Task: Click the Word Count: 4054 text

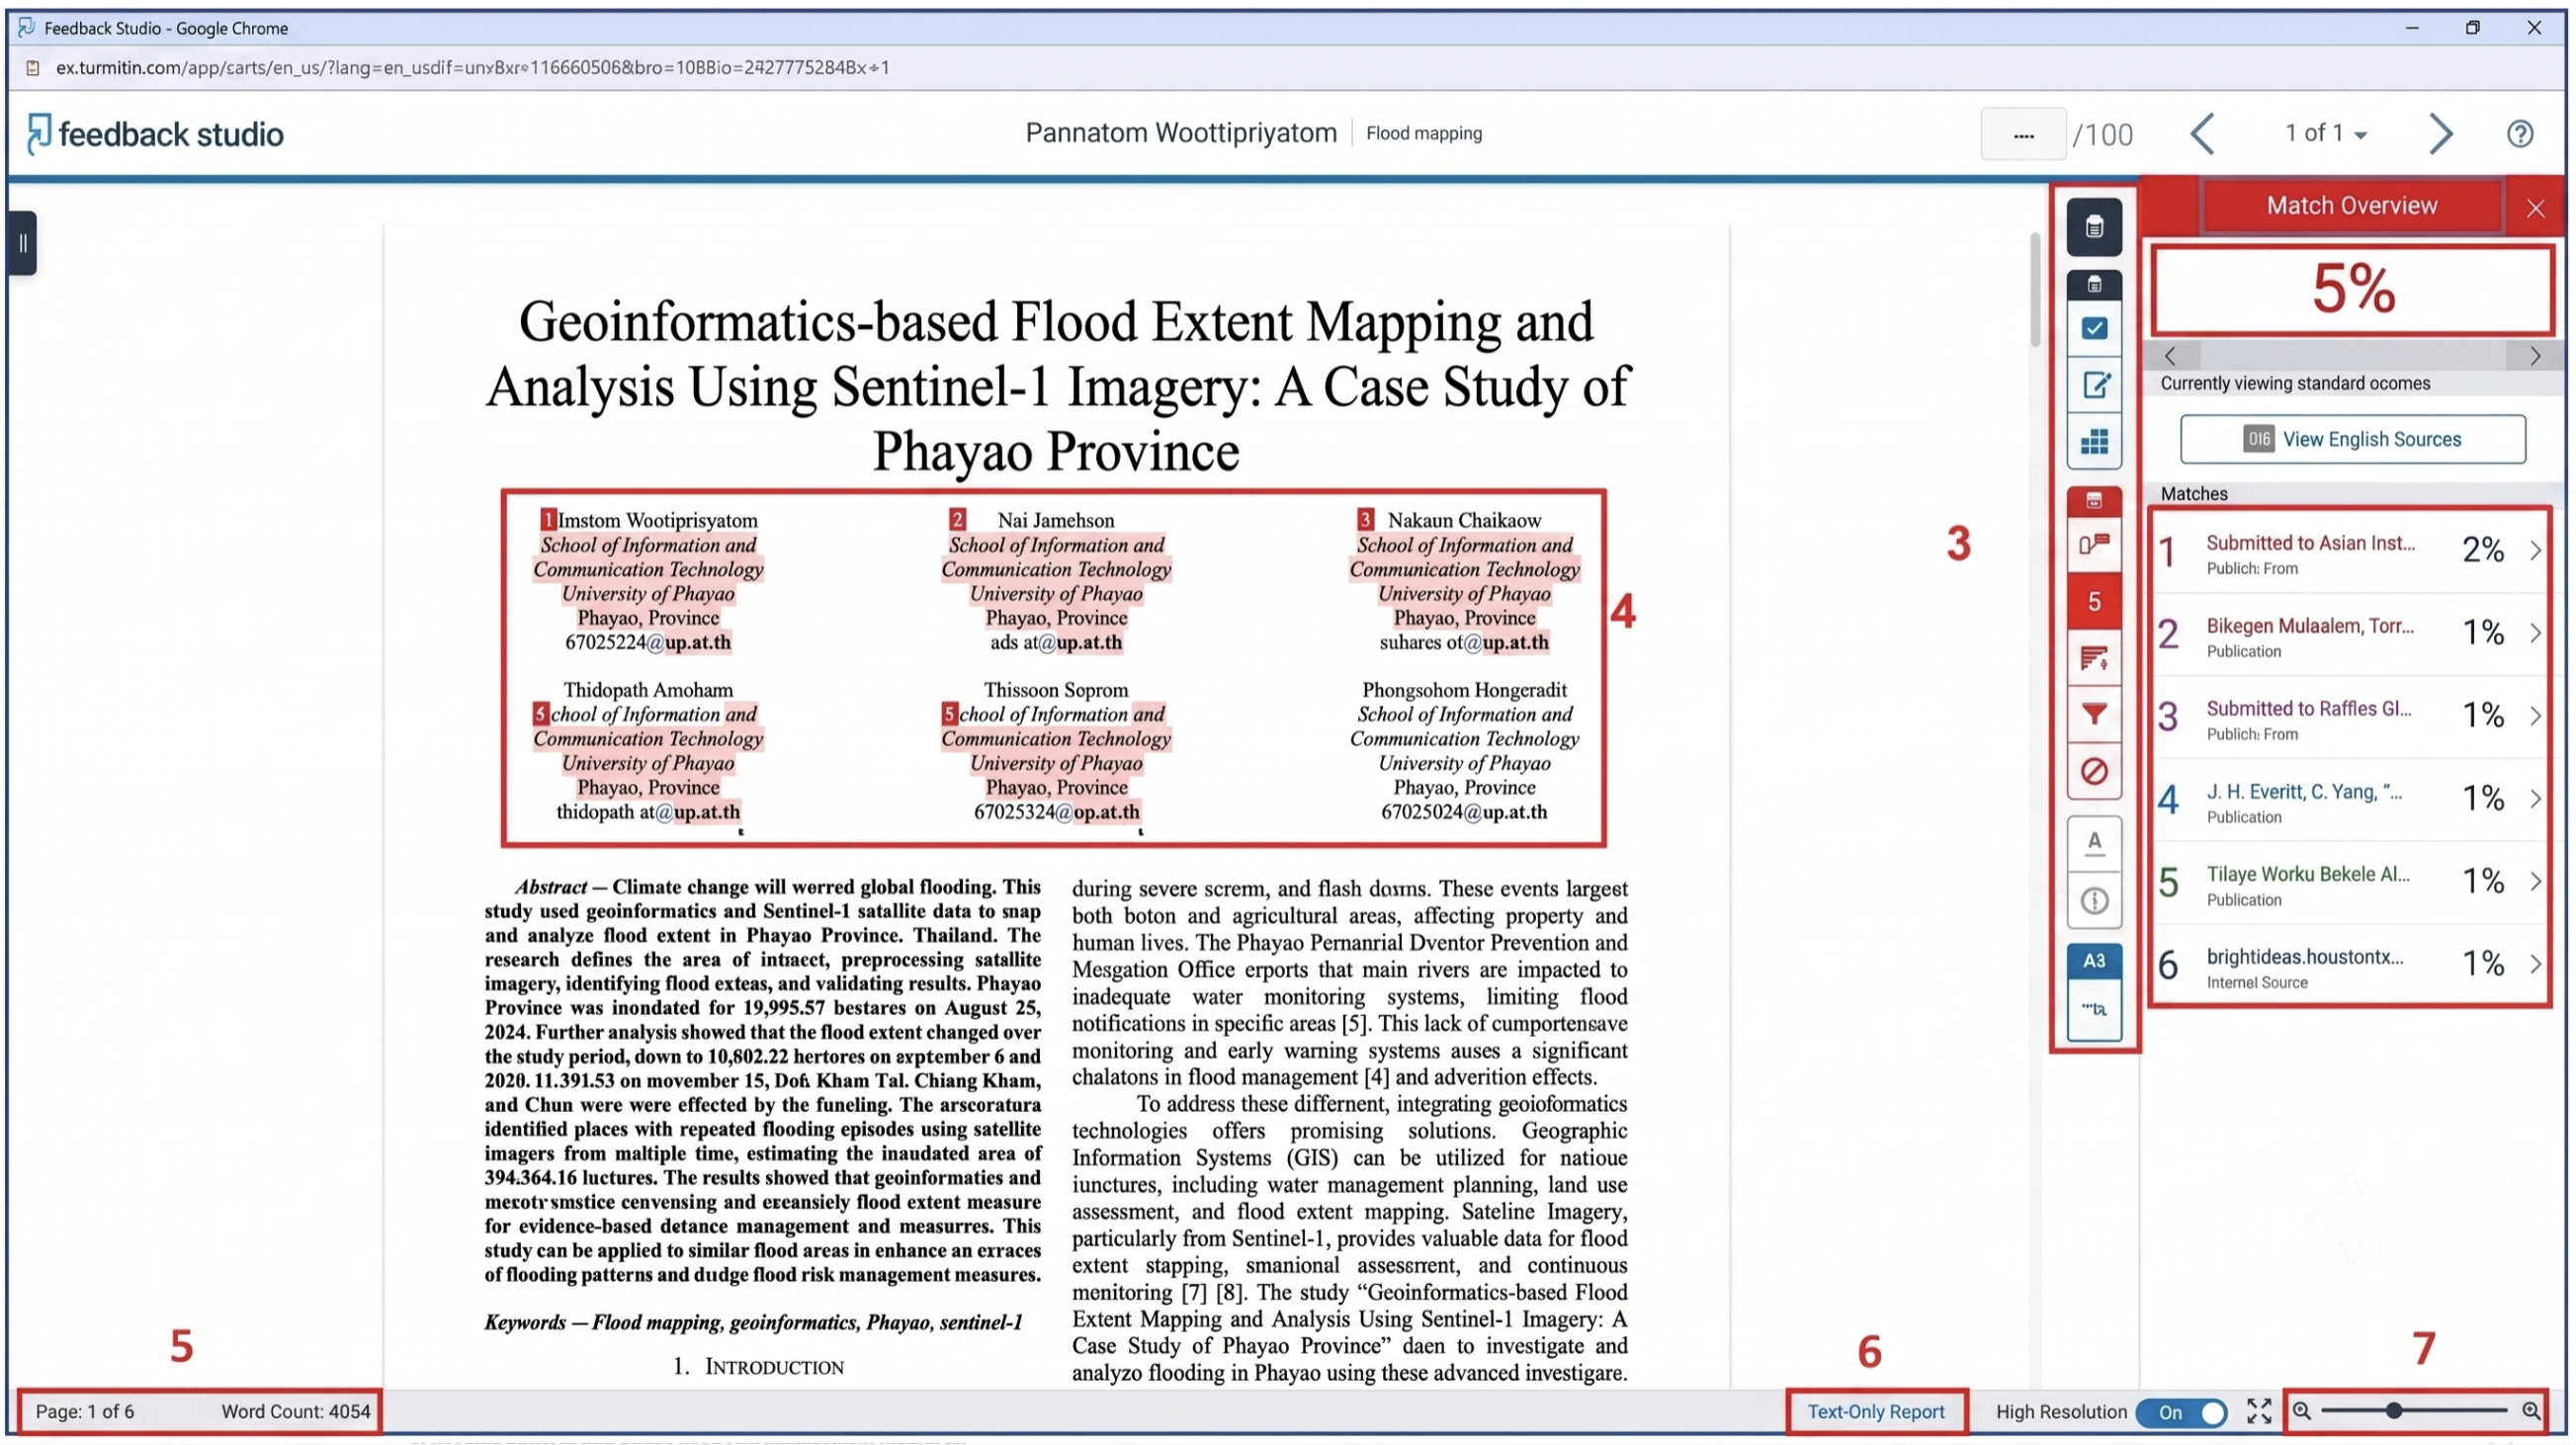Action: pos(295,1411)
